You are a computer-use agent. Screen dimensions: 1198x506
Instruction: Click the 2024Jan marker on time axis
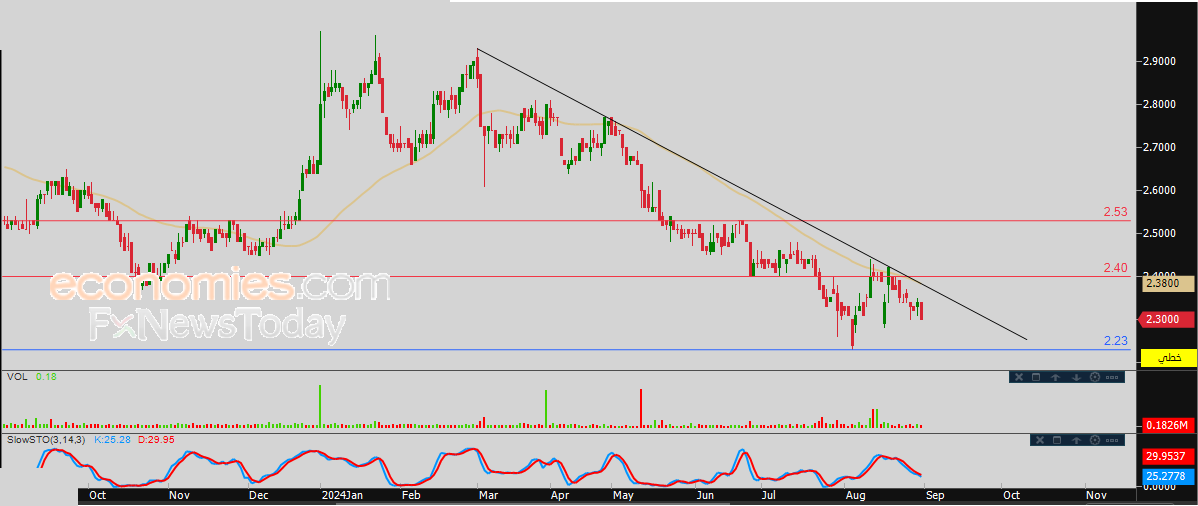click(x=342, y=495)
